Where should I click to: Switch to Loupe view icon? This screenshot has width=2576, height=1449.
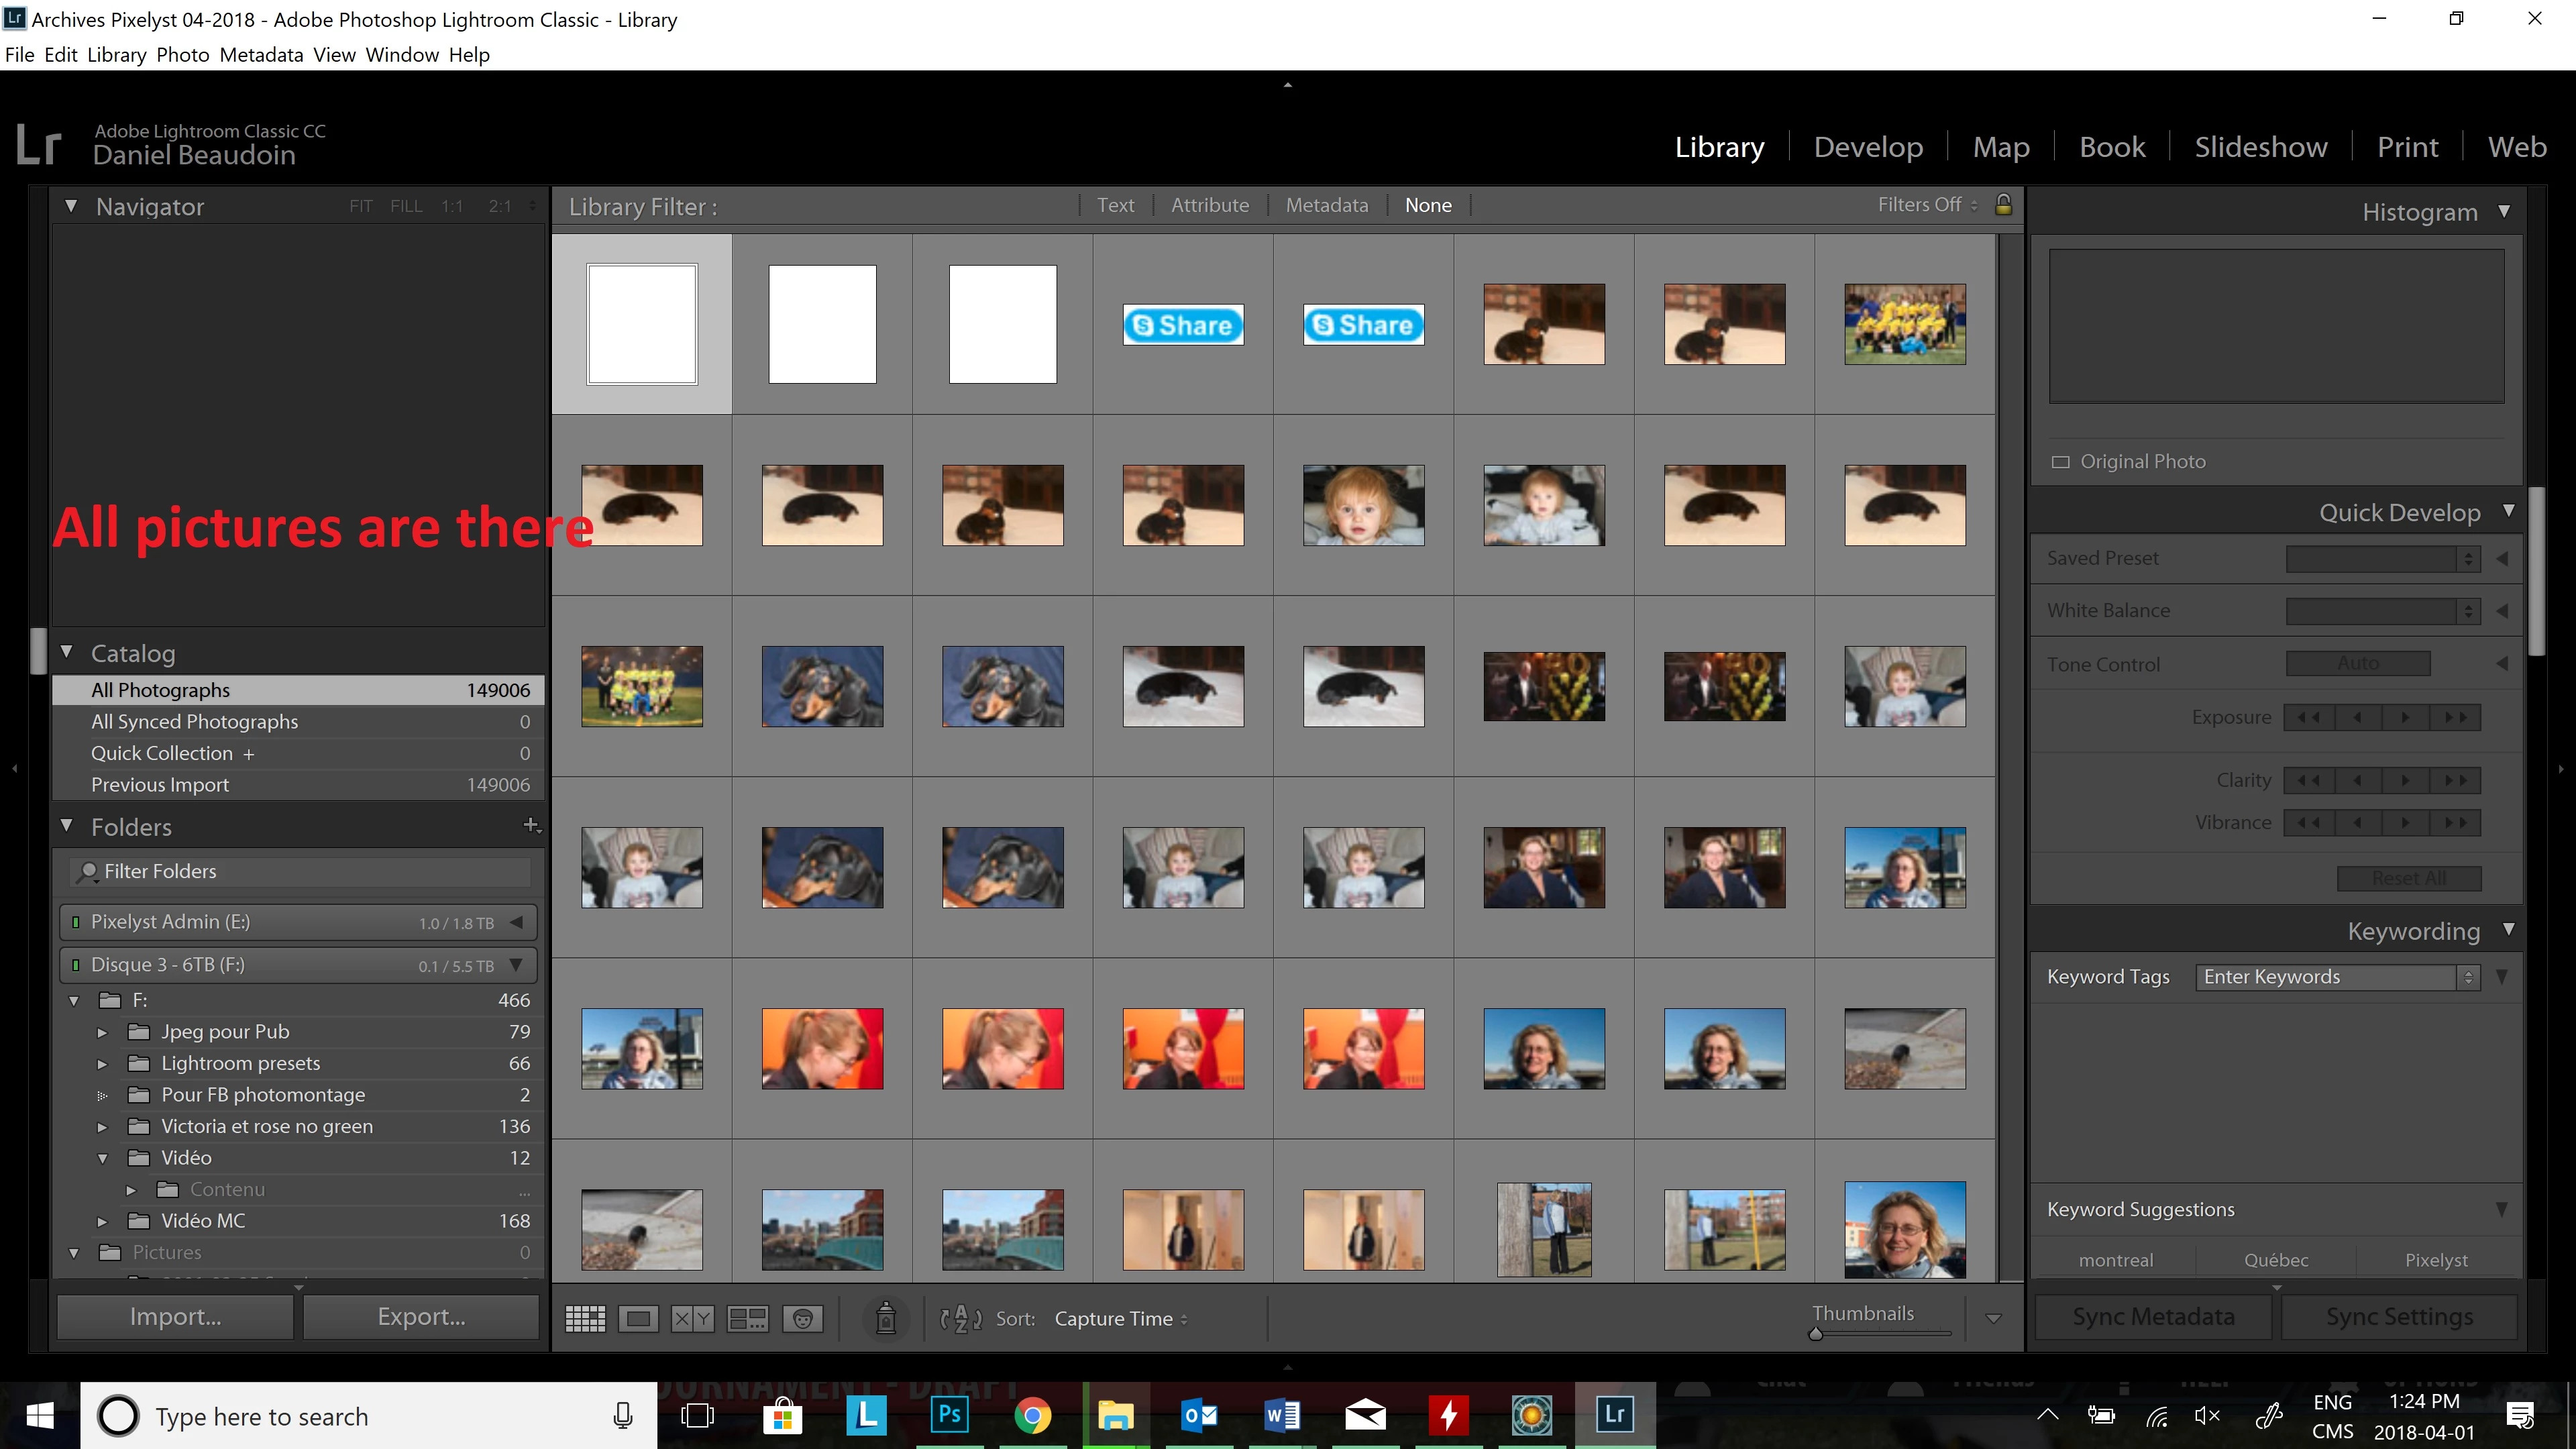pyautogui.click(x=638, y=1319)
